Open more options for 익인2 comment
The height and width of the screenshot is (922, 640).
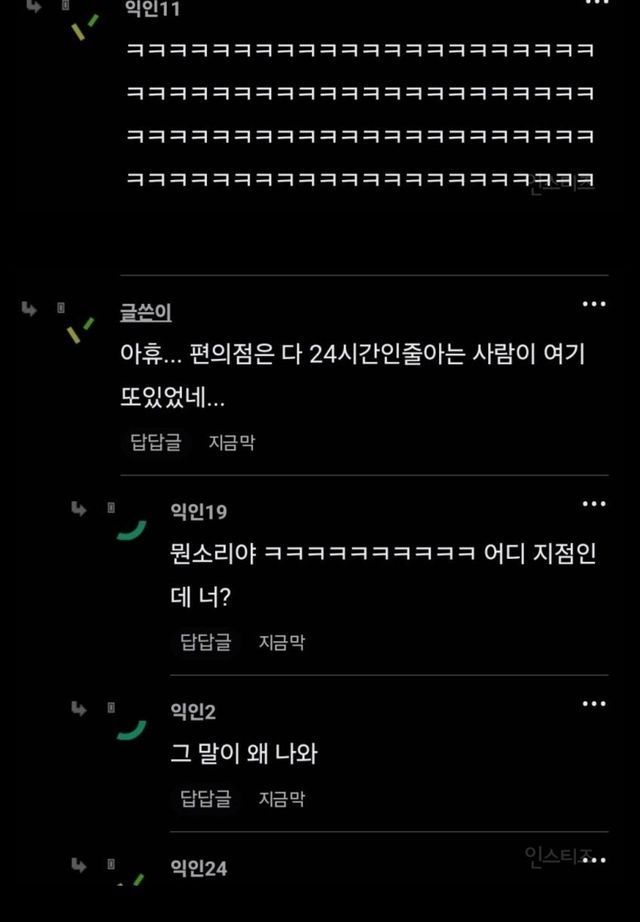coord(594,704)
